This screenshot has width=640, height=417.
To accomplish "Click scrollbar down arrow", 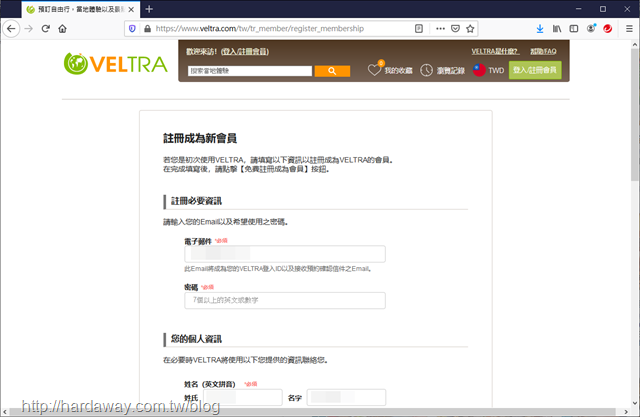I will click(x=635, y=403).
